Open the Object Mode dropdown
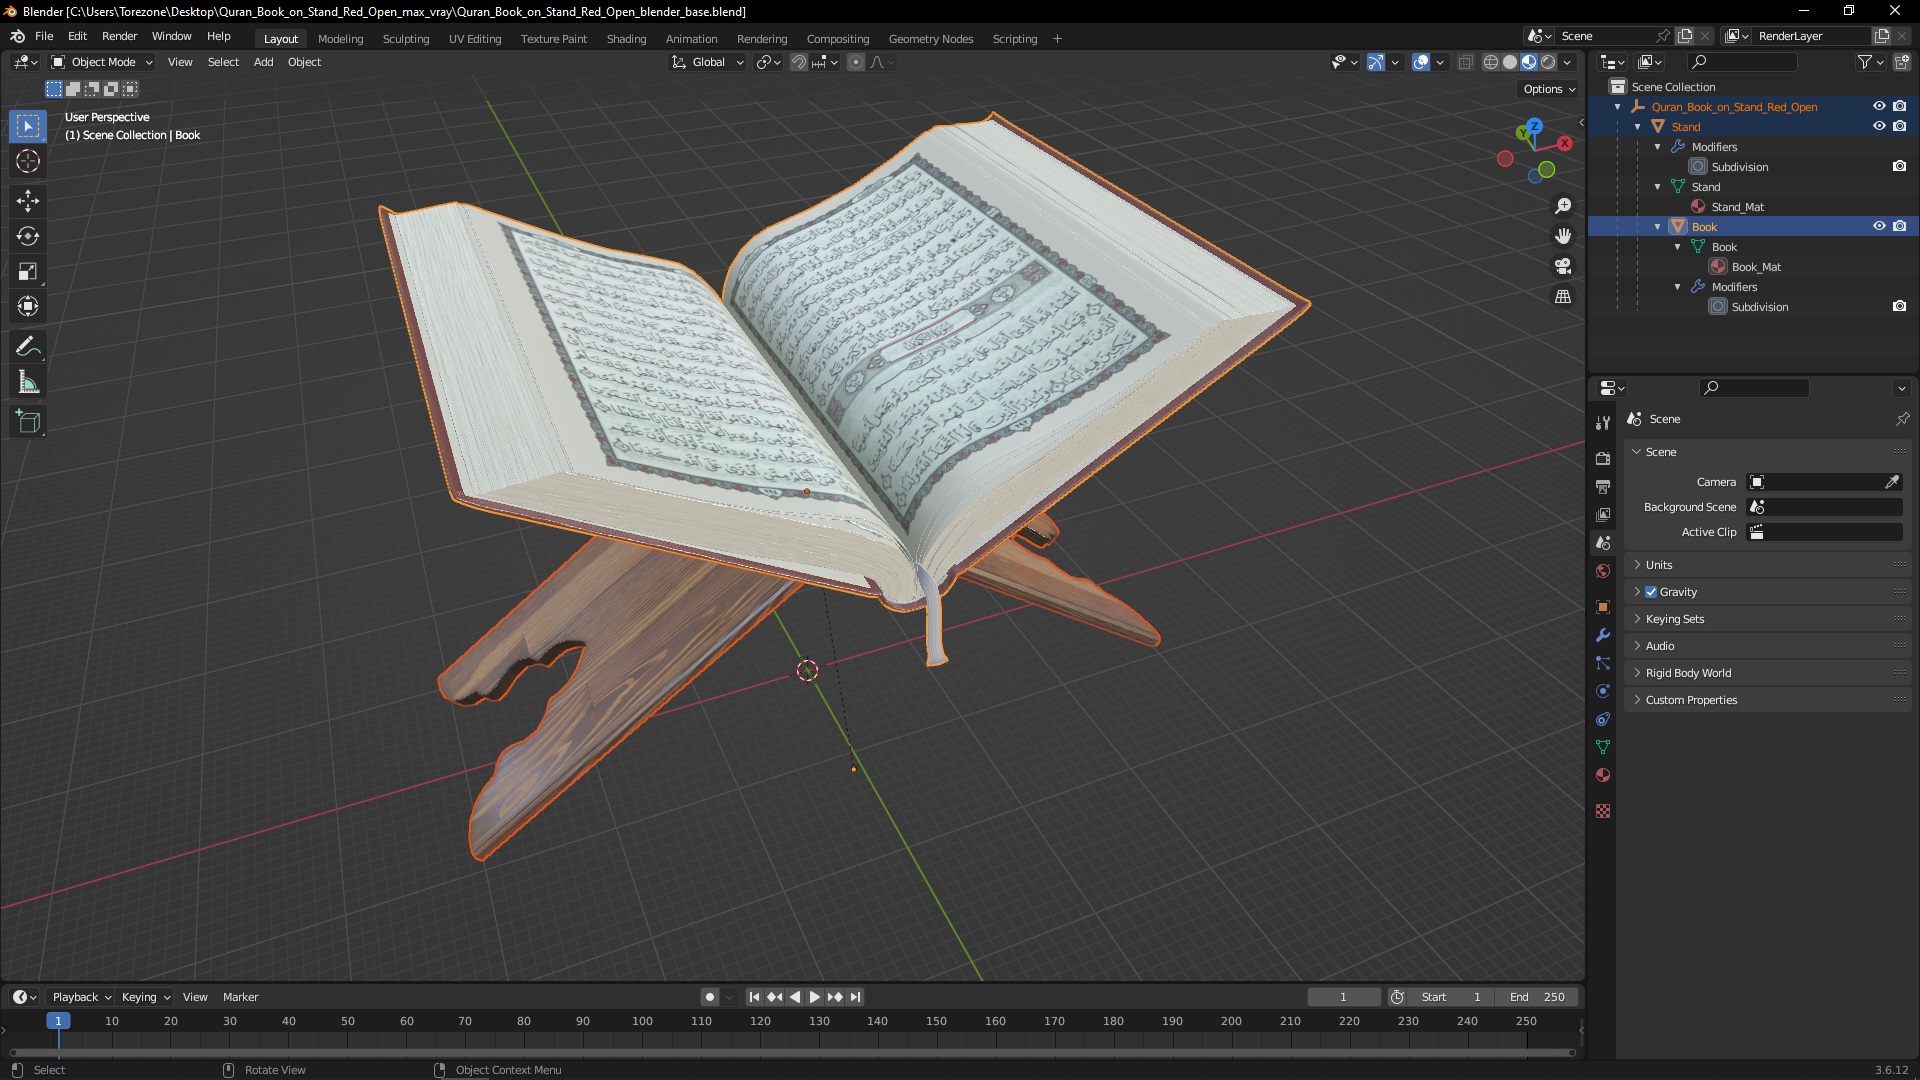 tap(102, 62)
